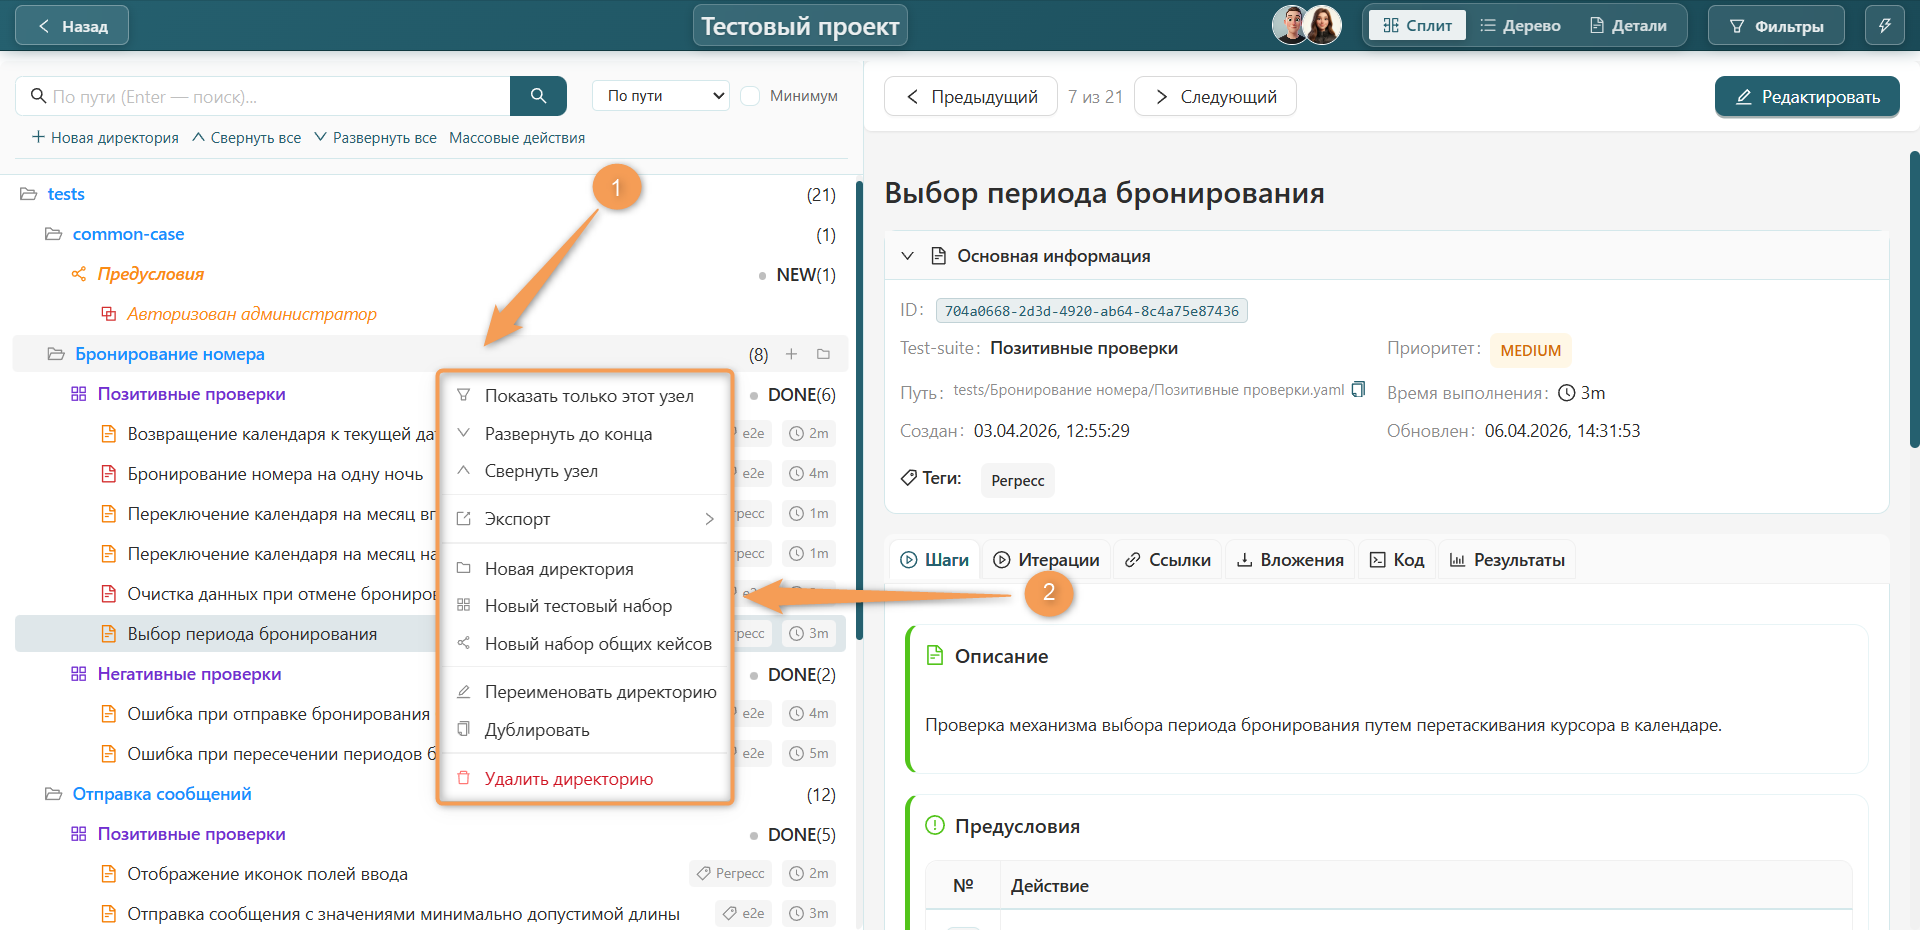This screenshot has height=930, width=1920.
Task: Switch to Детали view mode
Action: 1629,26
